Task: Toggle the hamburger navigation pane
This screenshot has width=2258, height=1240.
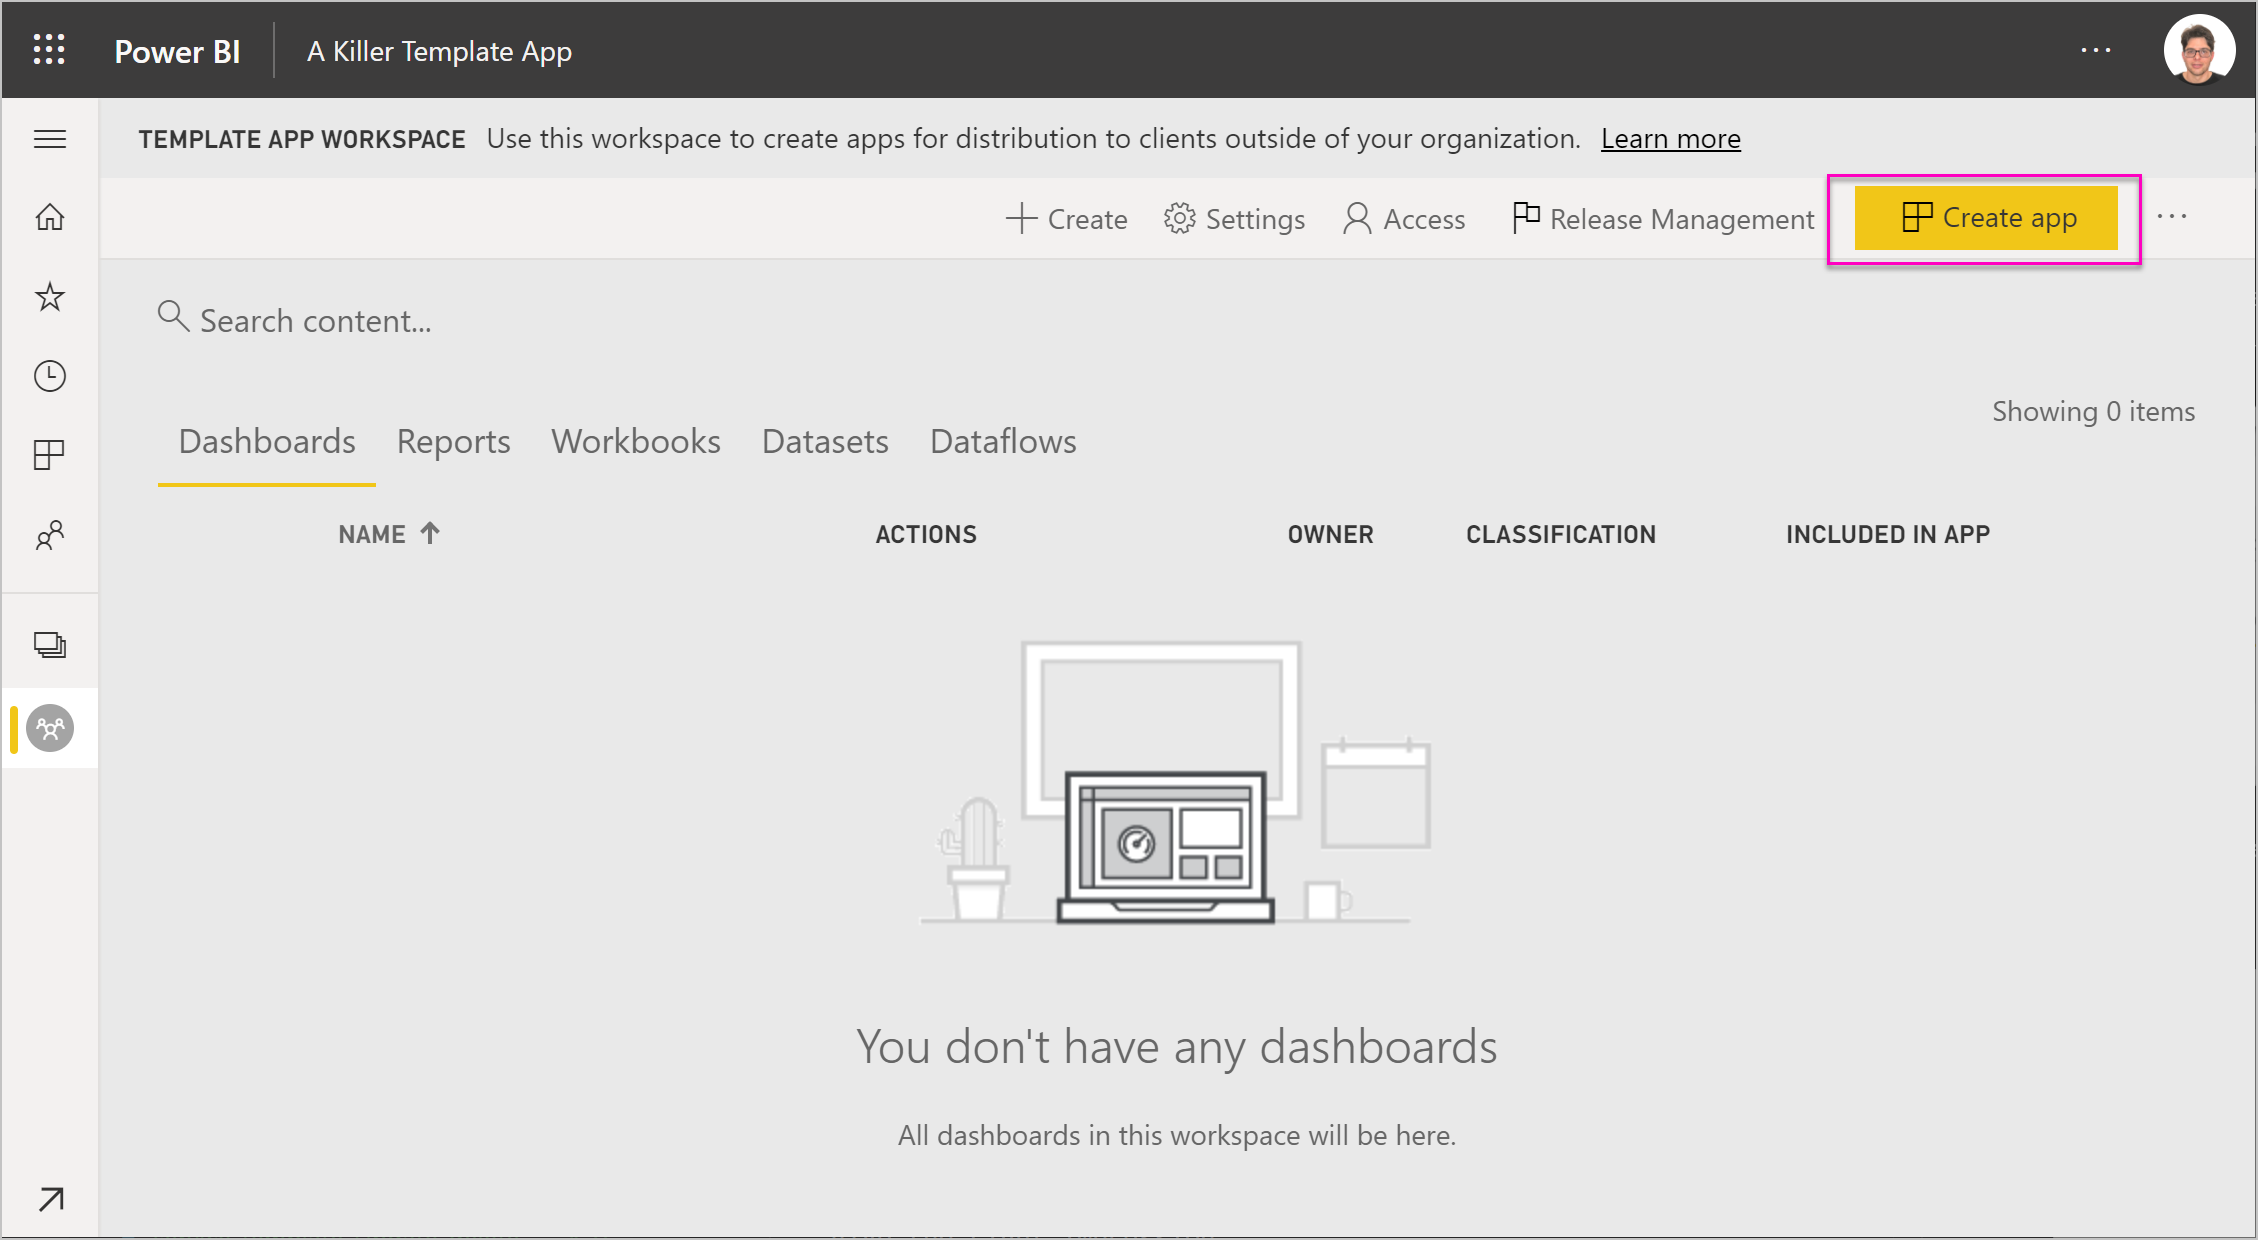Action: tap(50, 139)
